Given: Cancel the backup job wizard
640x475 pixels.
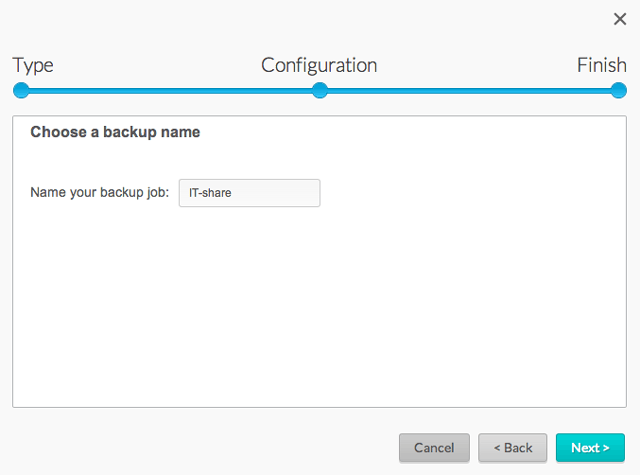Looking at the screenshot, I should (434, 448).
